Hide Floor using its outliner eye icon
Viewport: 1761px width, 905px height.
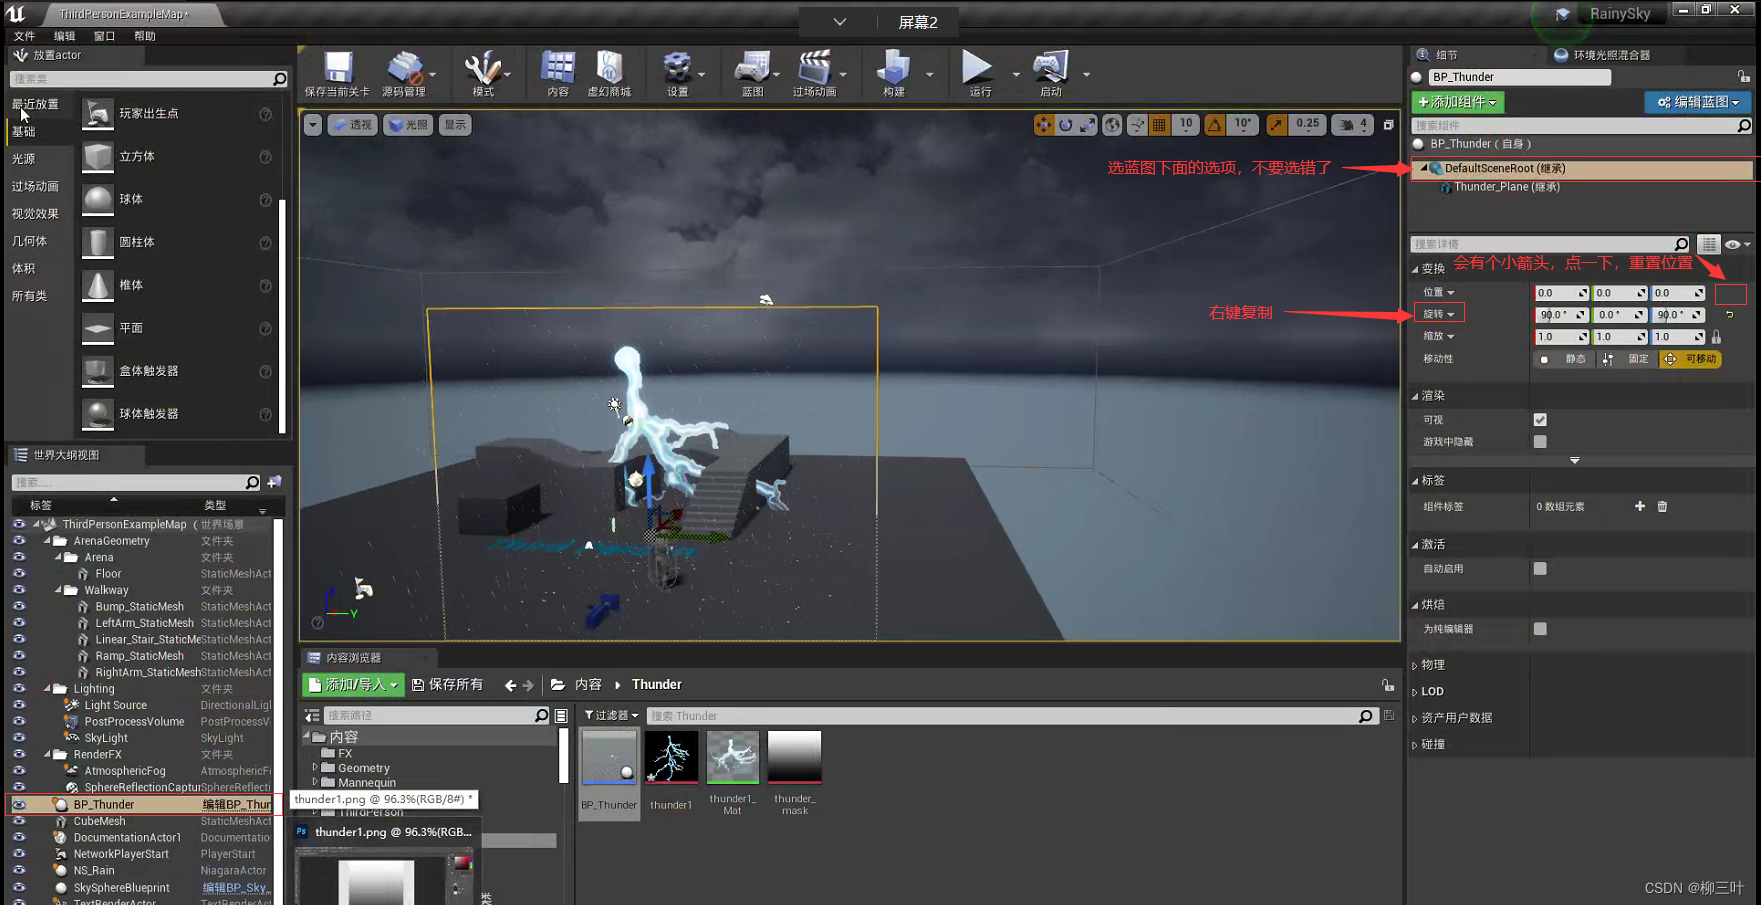(18, 574)
